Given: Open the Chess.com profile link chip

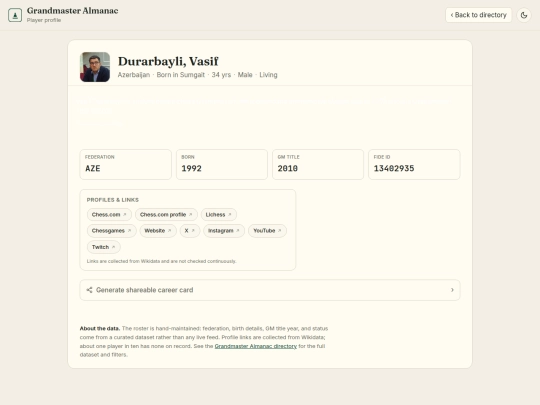Looking at the screenshot, I should pos(166,215).
